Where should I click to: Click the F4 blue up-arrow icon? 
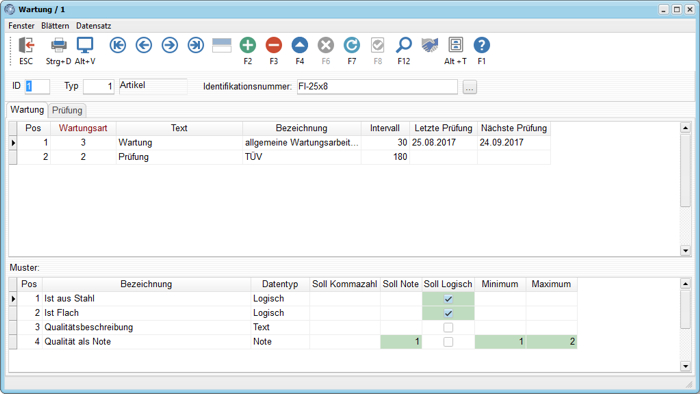tap(300, 45)
